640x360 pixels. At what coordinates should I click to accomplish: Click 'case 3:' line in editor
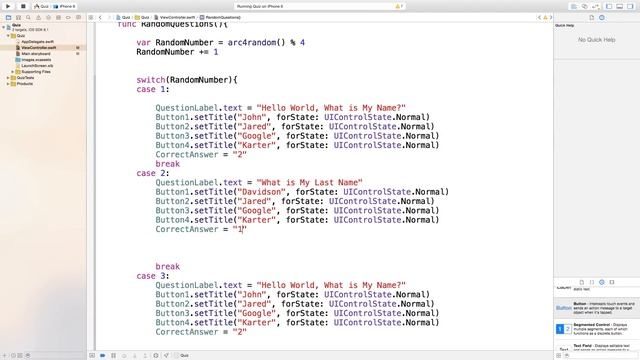153,276
